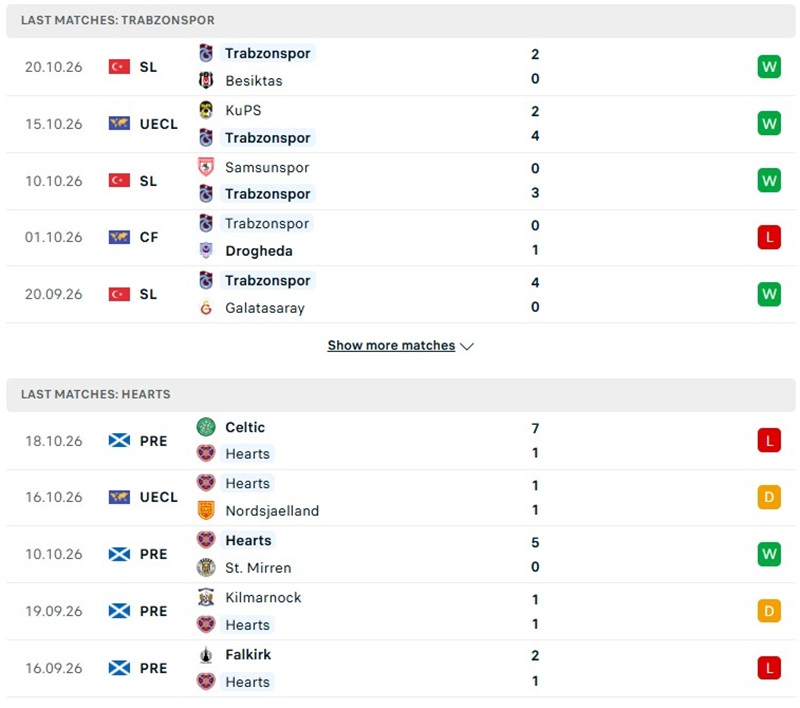The height and width of the screenshot is (708, 800).
Task: Click the orange D badge for Nordsjaelland match
Action: click(x=769, y=497)
